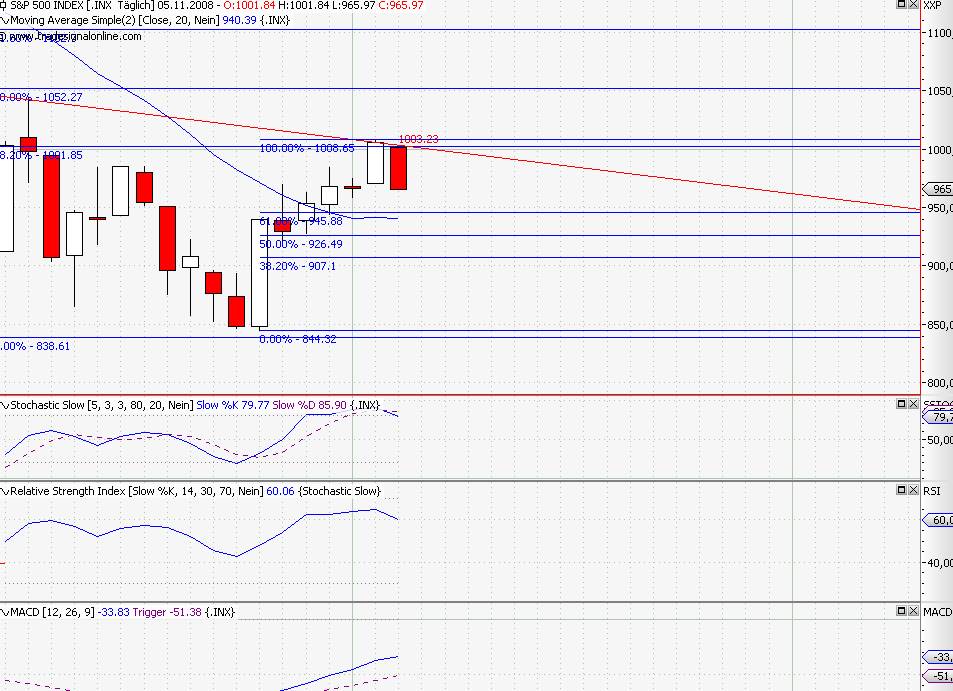Viewport: 953px width, 691px height.
Task: Select the Moving Average Simple(2) label
Action: pyautogui.click(x=73, y=20)
